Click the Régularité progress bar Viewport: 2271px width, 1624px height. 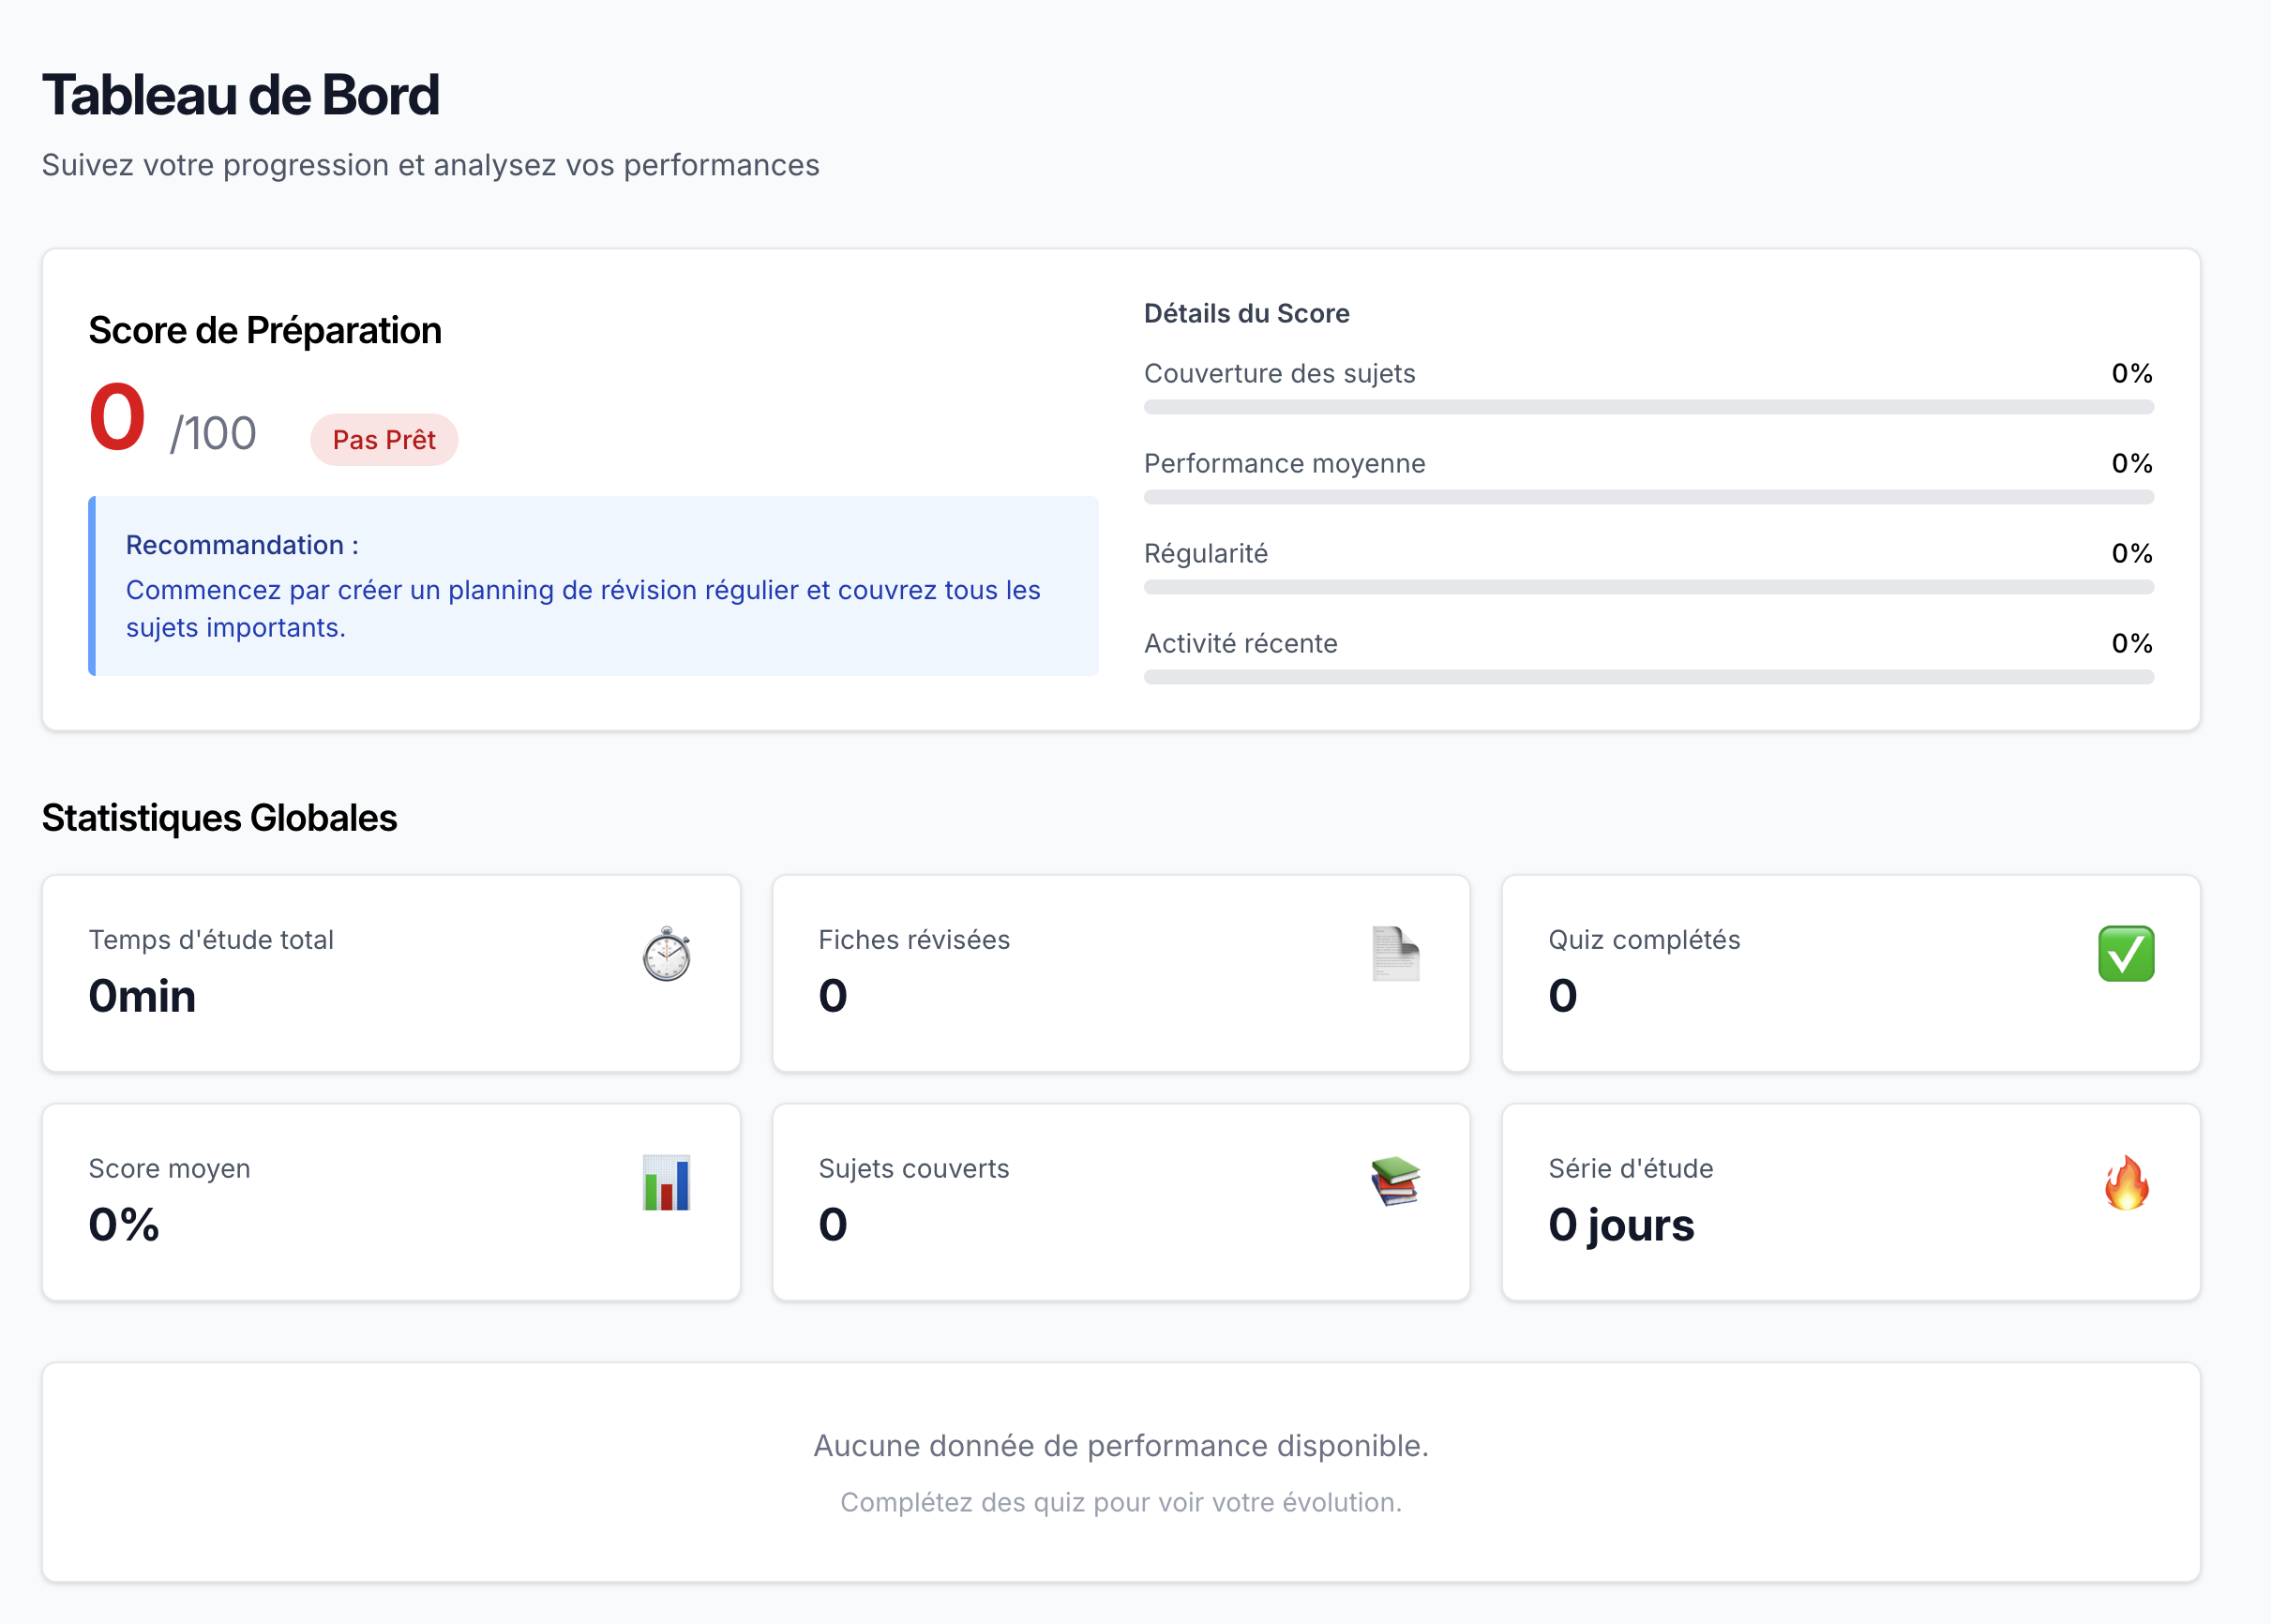pos(1648,587)
